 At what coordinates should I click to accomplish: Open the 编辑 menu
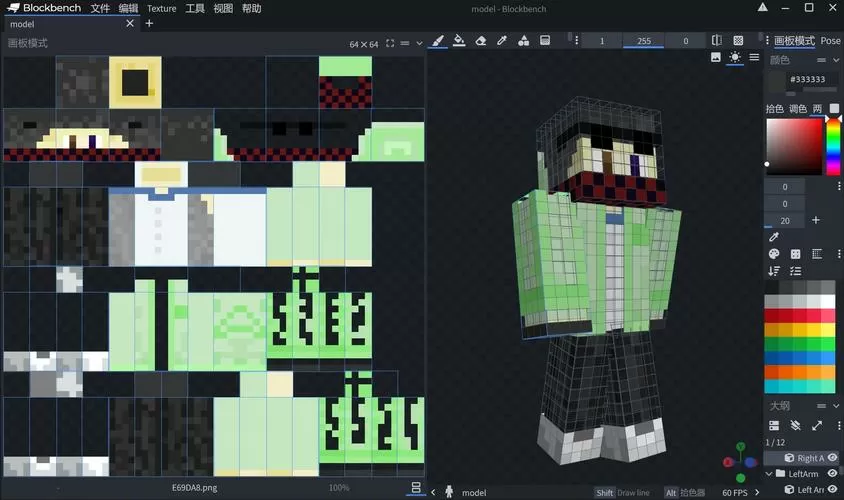(x=128, y=8)
